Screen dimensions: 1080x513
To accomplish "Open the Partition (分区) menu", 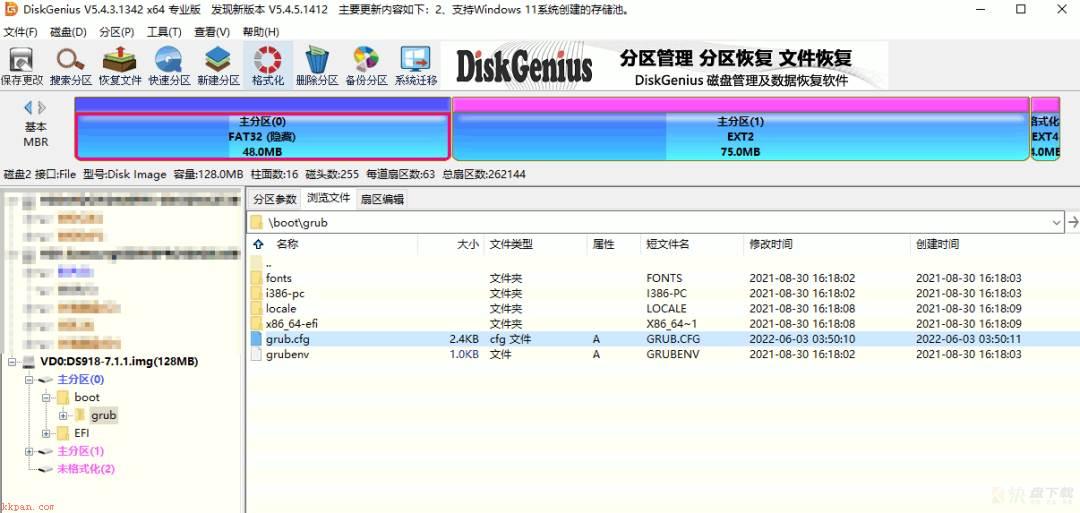I will pos(116,32).
